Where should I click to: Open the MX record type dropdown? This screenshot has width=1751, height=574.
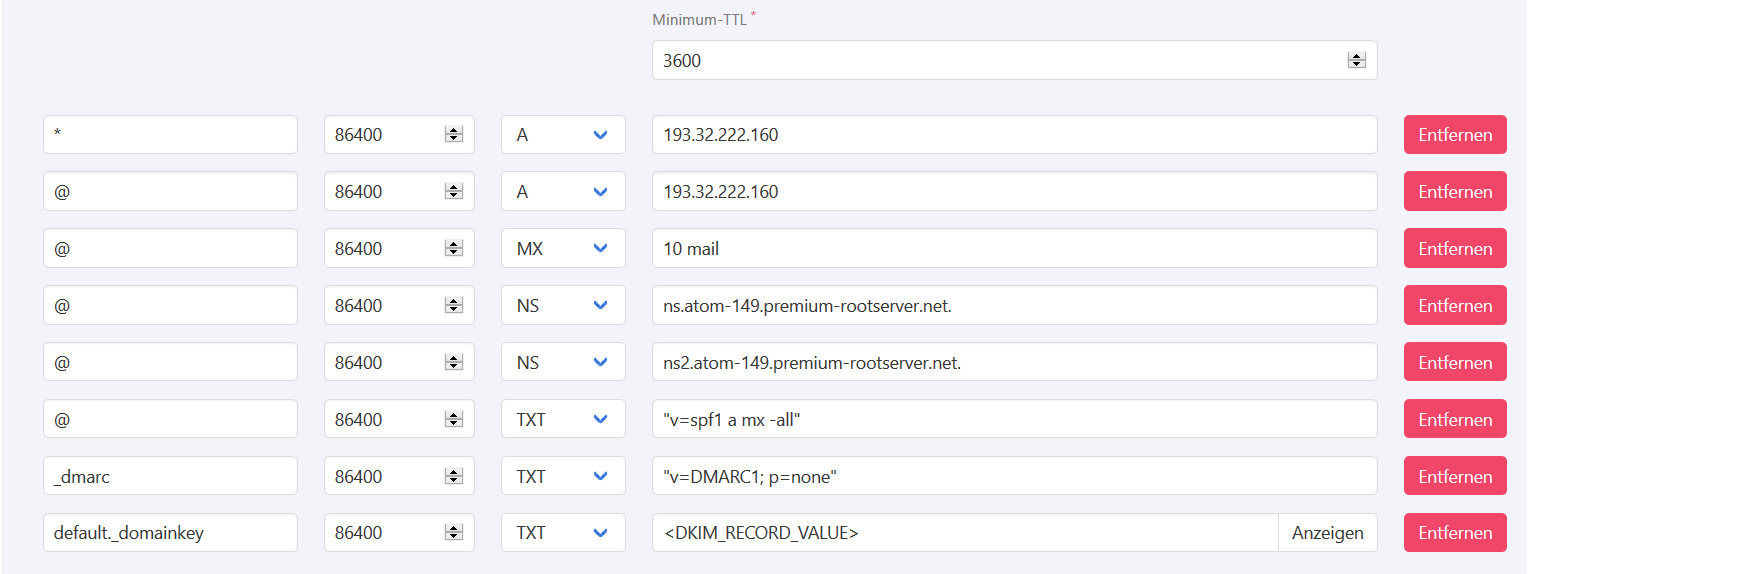coord(563,249)
